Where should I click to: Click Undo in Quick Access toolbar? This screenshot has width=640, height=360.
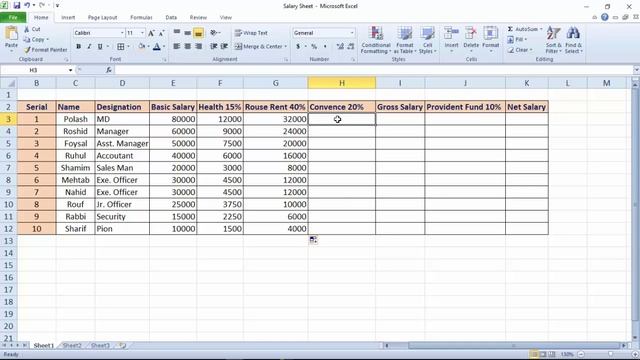(27, 6)
